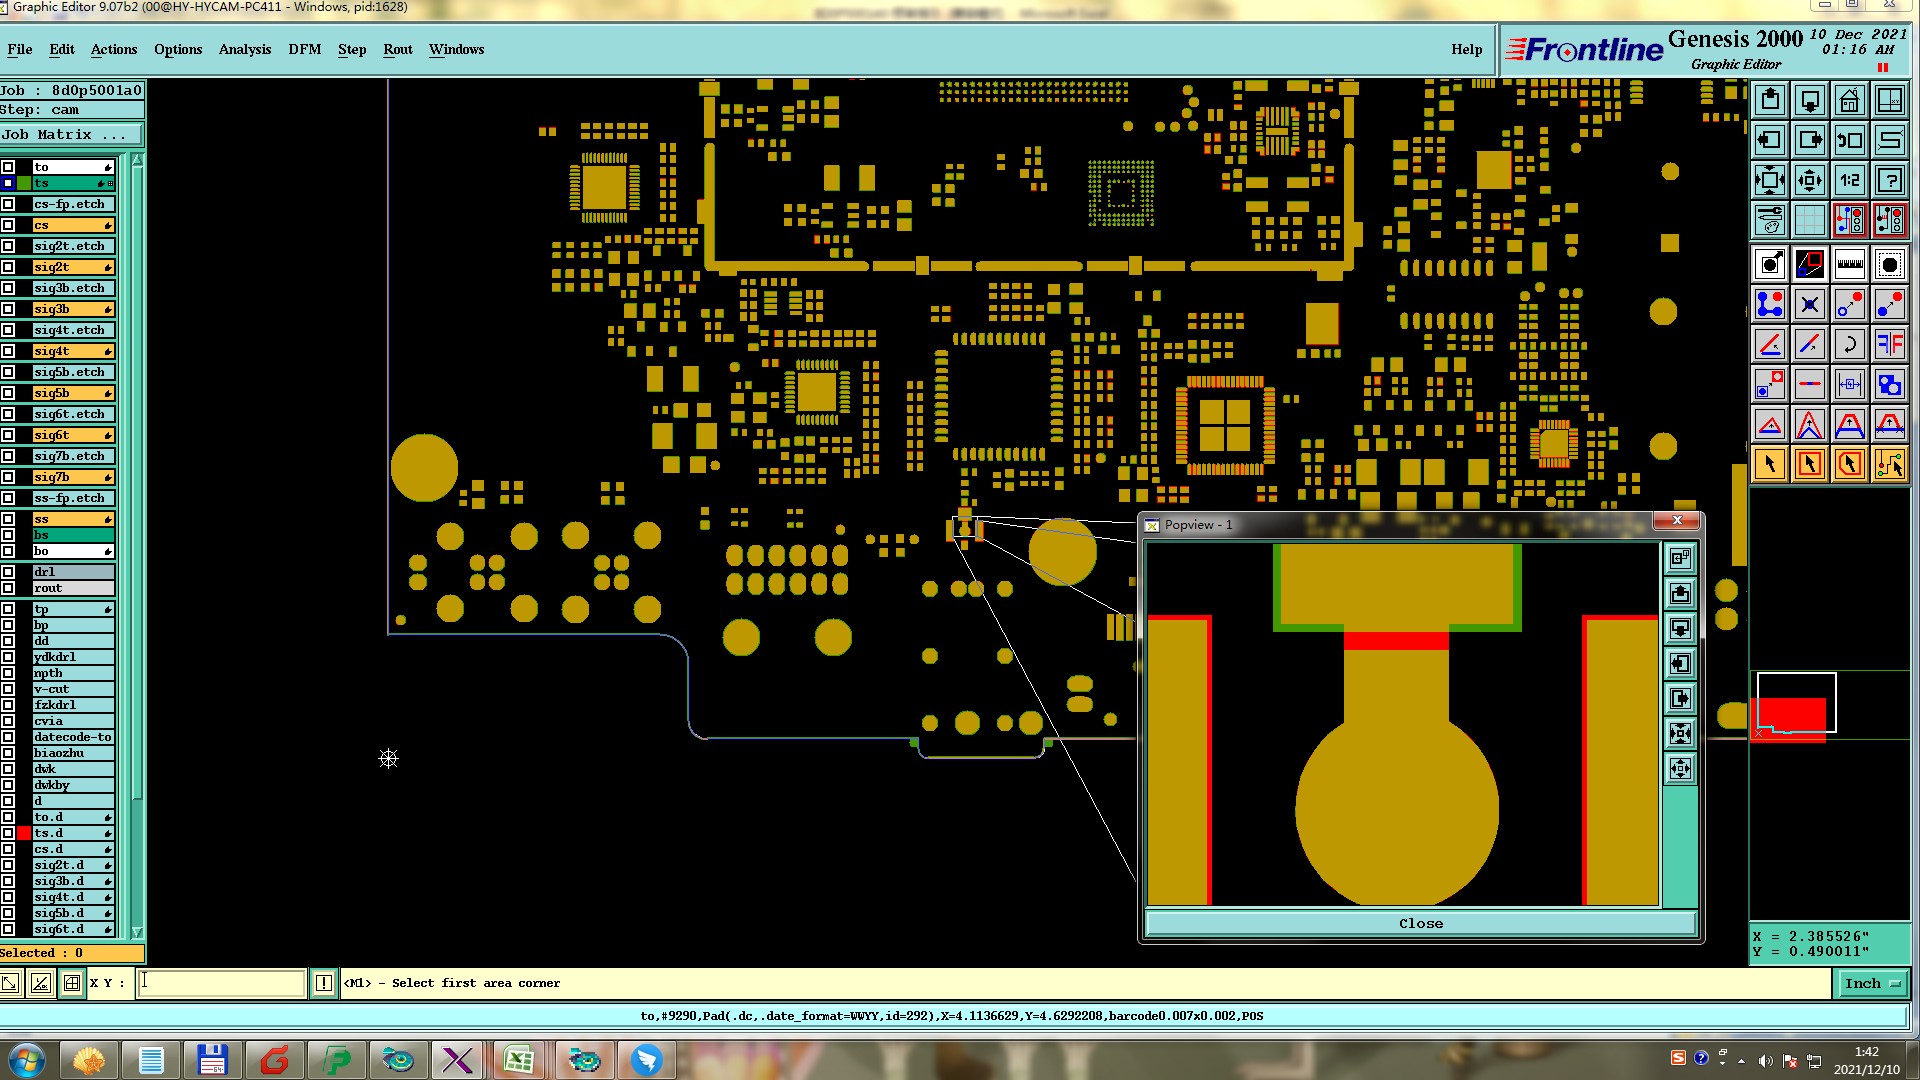The width and height of the screenshot is (1920, 1080).
Task: Click the pan right icon in right toolbar
Action: (x=1810, y=140)
